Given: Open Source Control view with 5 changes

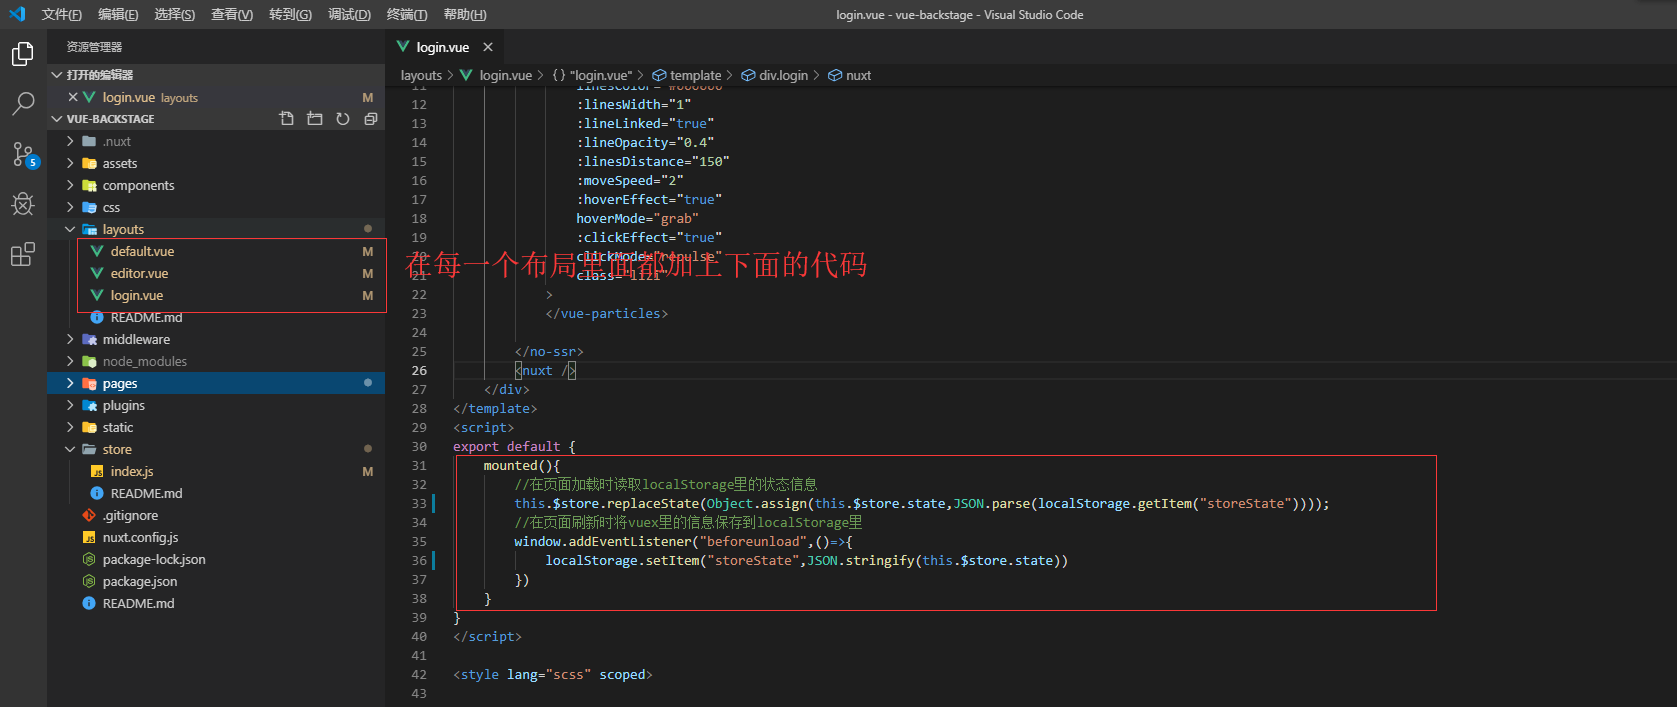Looking at the screenshot, I should 24,155.
